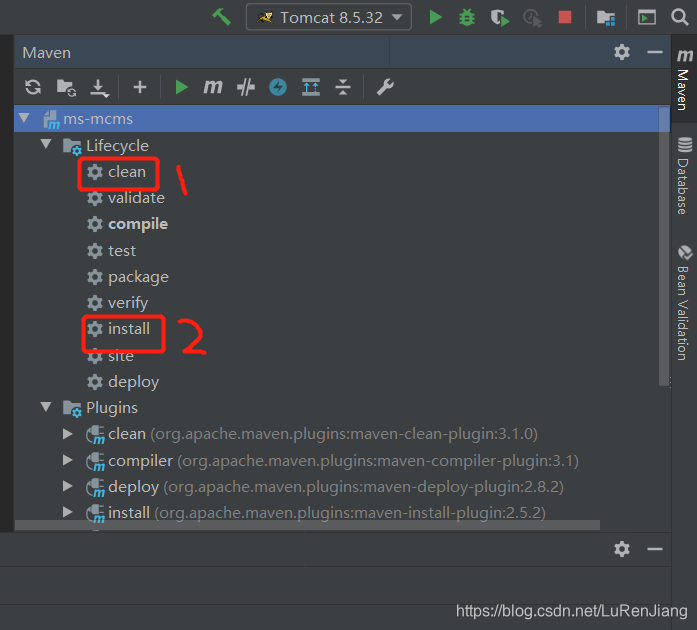Execute Maven goal using the m icon
The height and width of the screenshot is (630, 697).
212,87
